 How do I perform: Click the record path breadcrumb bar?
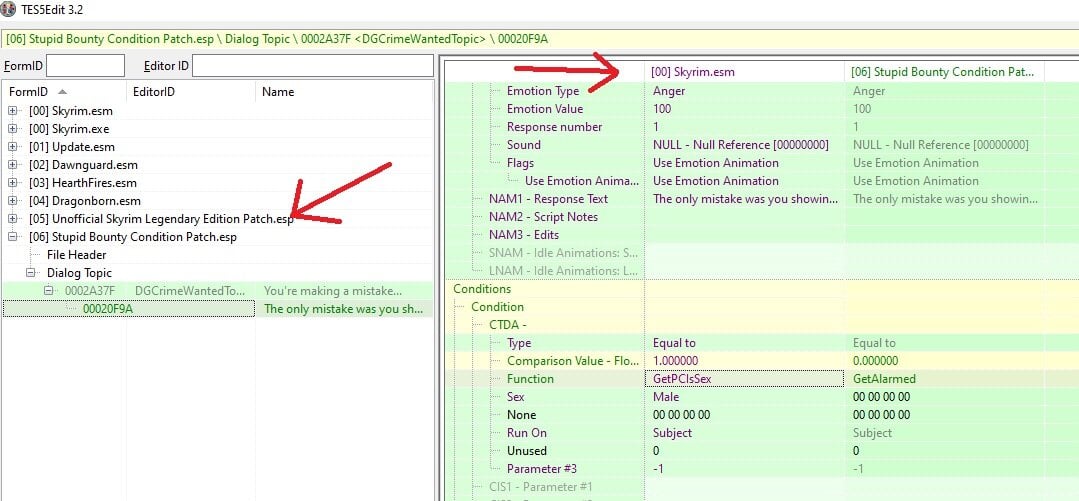click(x=540, y=39)
